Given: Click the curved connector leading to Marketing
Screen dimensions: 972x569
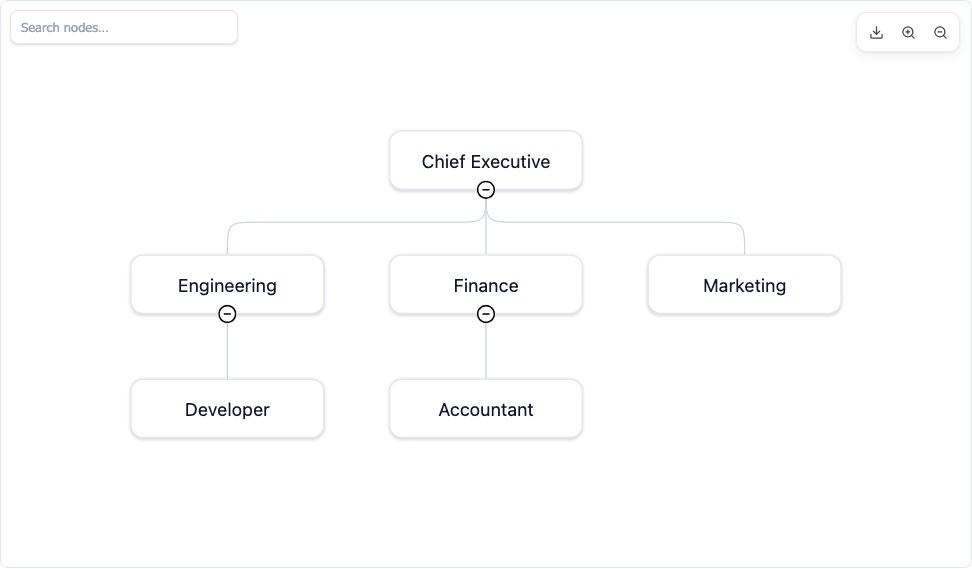Looking at the screenshot, I should 620,222.
